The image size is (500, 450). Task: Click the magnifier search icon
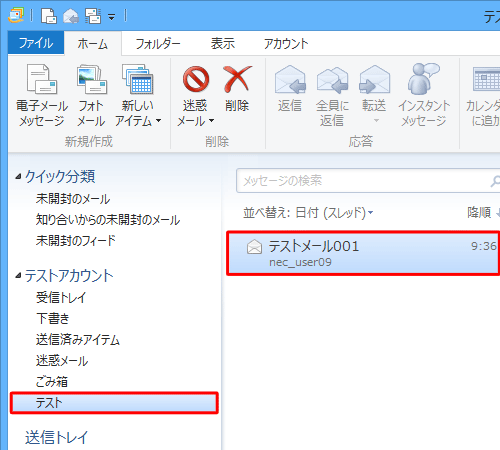click(495, 181)
